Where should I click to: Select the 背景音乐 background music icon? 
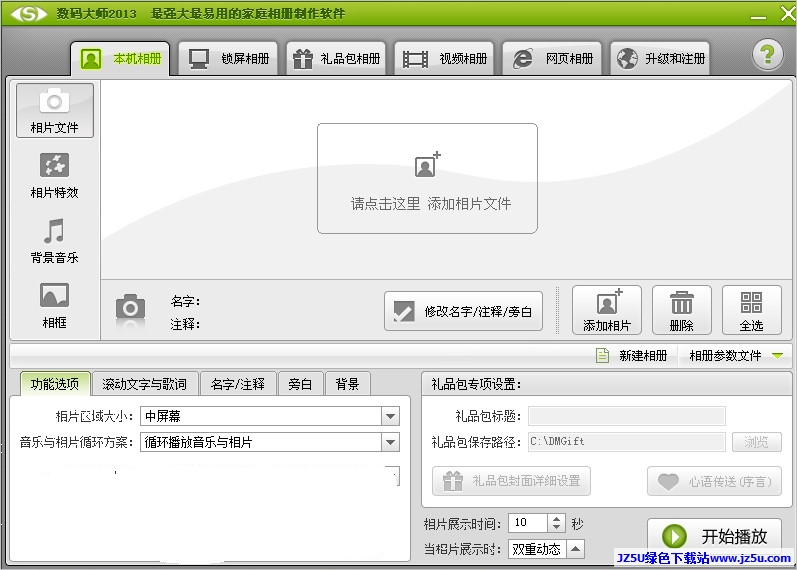click(x=54, y=240)
